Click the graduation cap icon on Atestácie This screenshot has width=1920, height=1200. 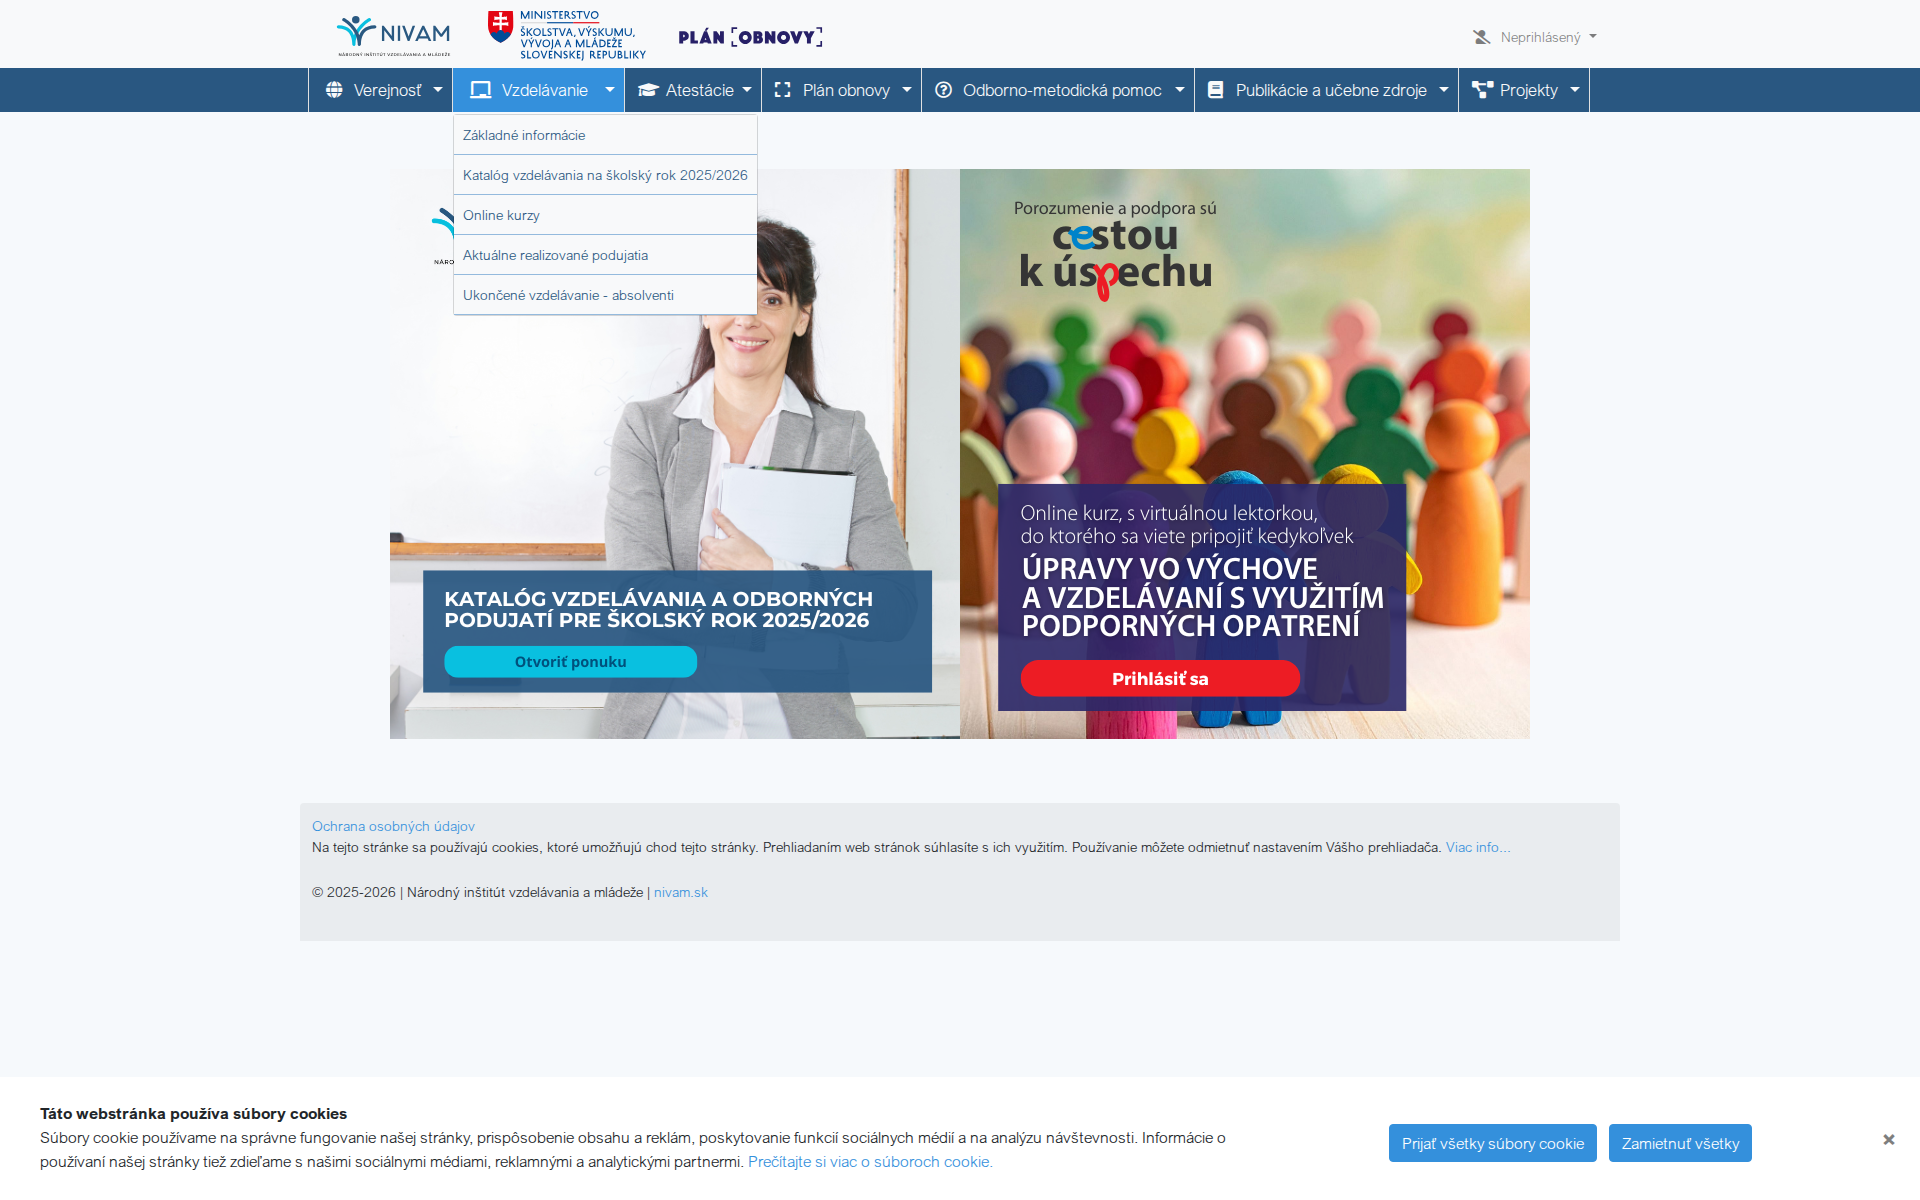[647, 89]
